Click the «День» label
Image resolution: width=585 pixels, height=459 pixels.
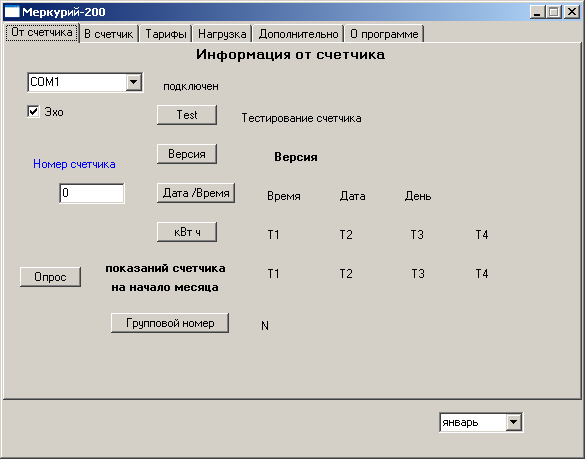click(418, 196)
